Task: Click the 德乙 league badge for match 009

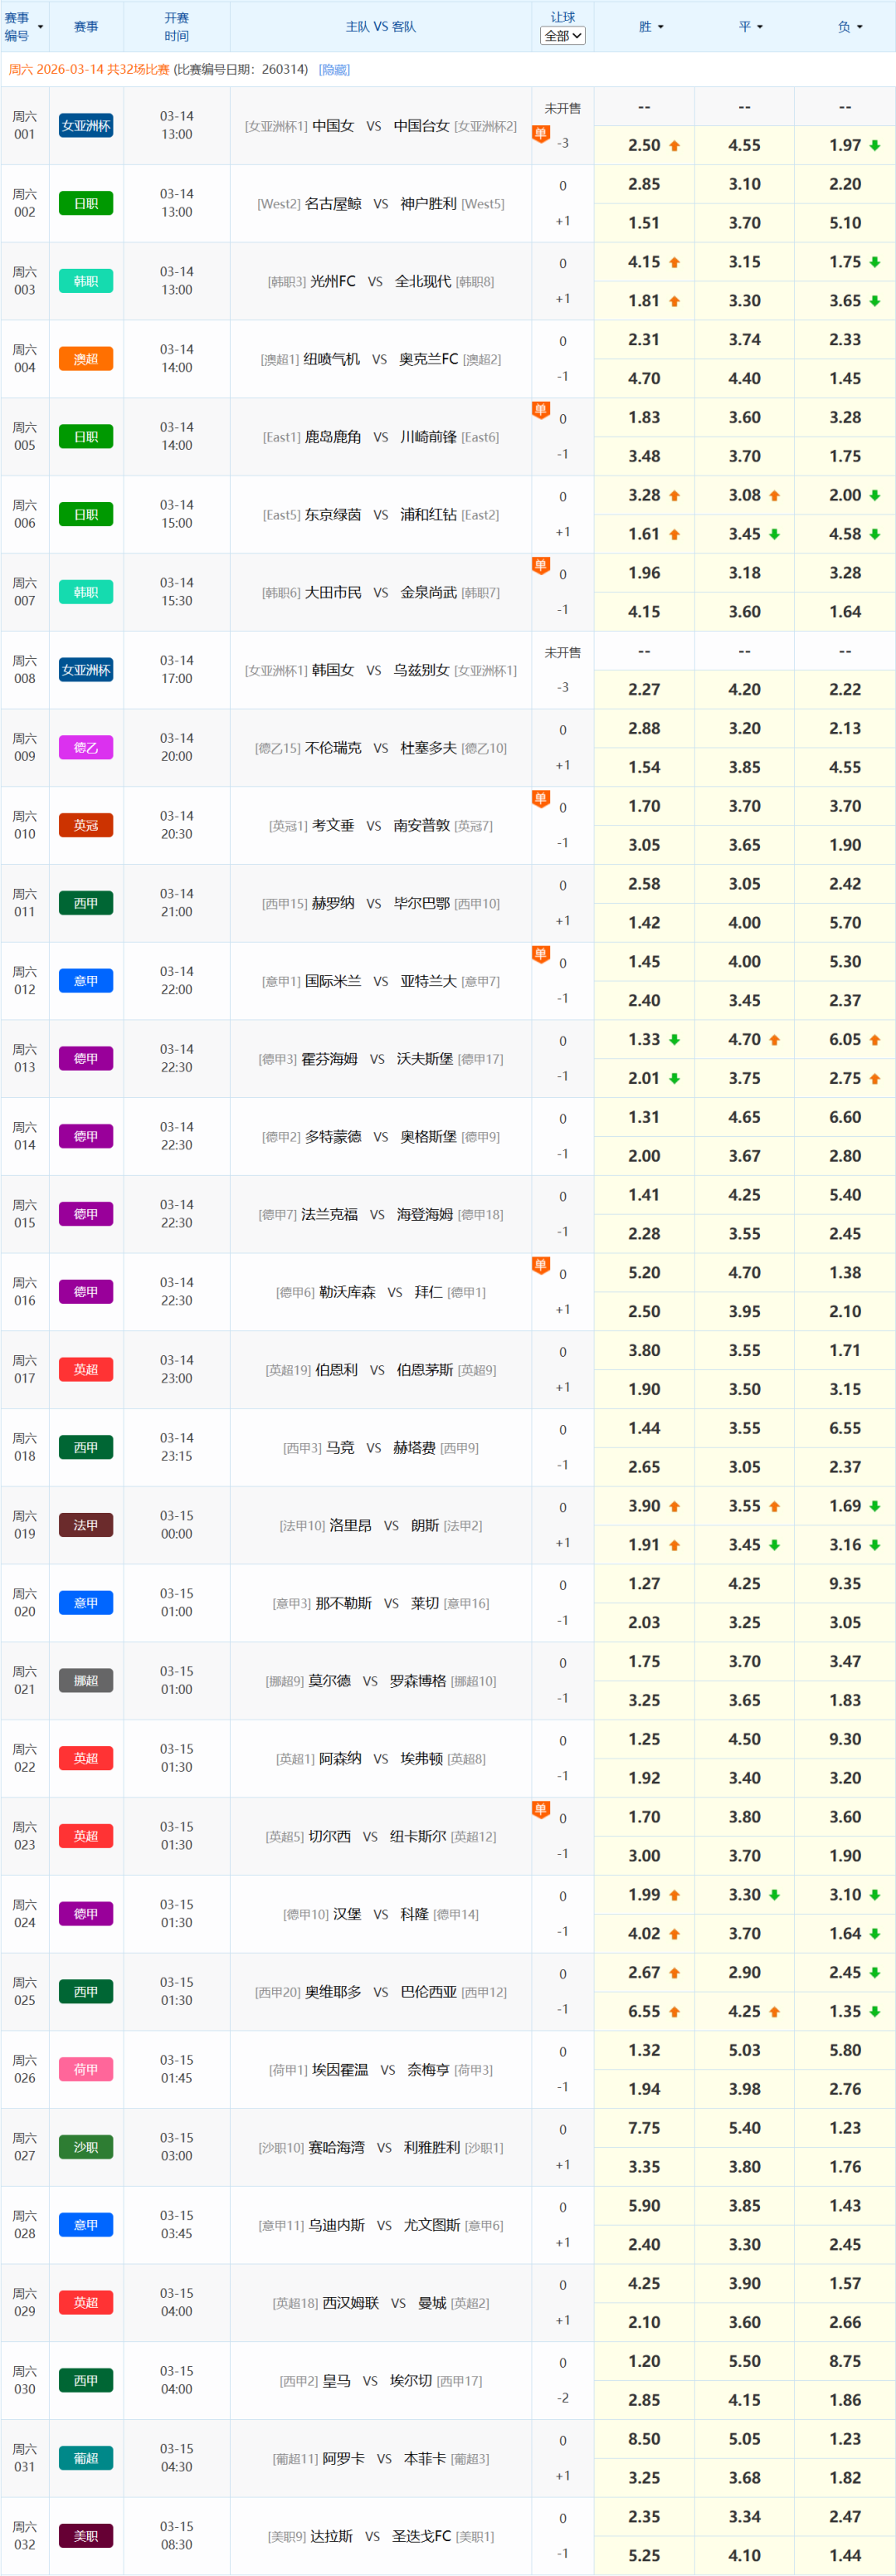Action: pyautogui.click(x=86, y=748)
